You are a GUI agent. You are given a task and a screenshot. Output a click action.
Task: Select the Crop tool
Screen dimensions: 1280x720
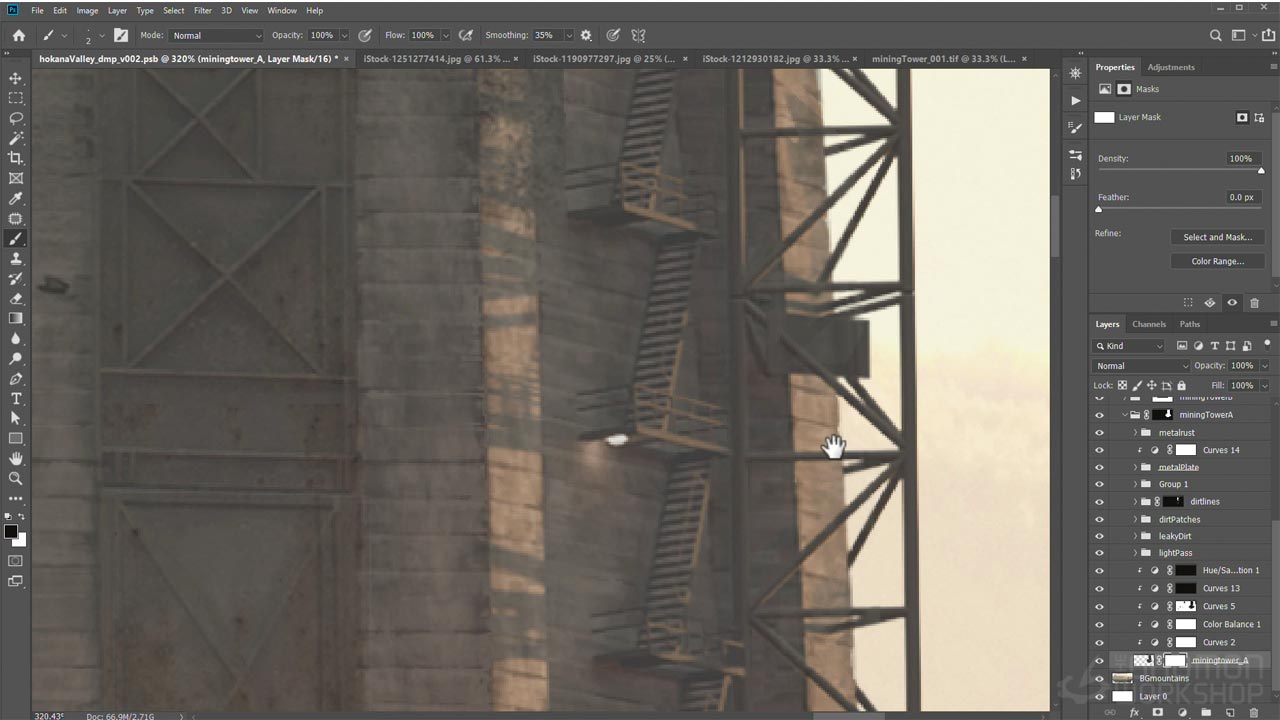tap(16, 158)
